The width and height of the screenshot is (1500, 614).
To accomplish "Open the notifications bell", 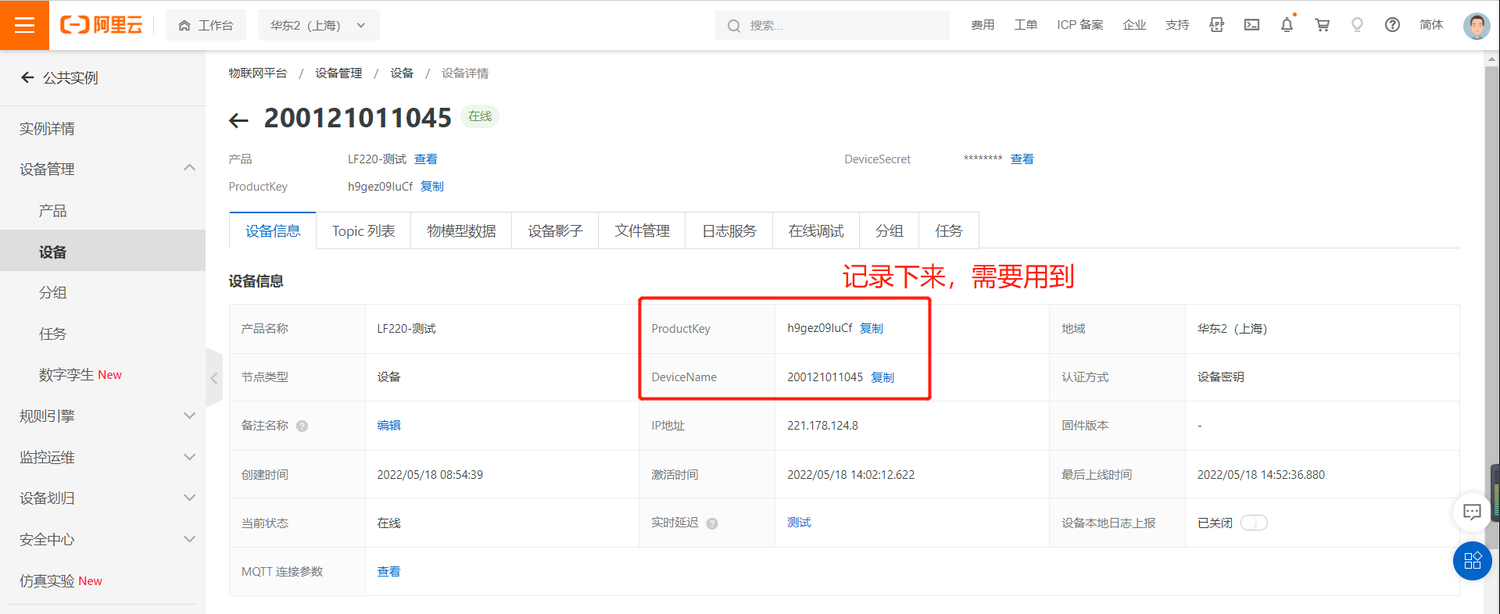I will click(x=1287, y=25).
